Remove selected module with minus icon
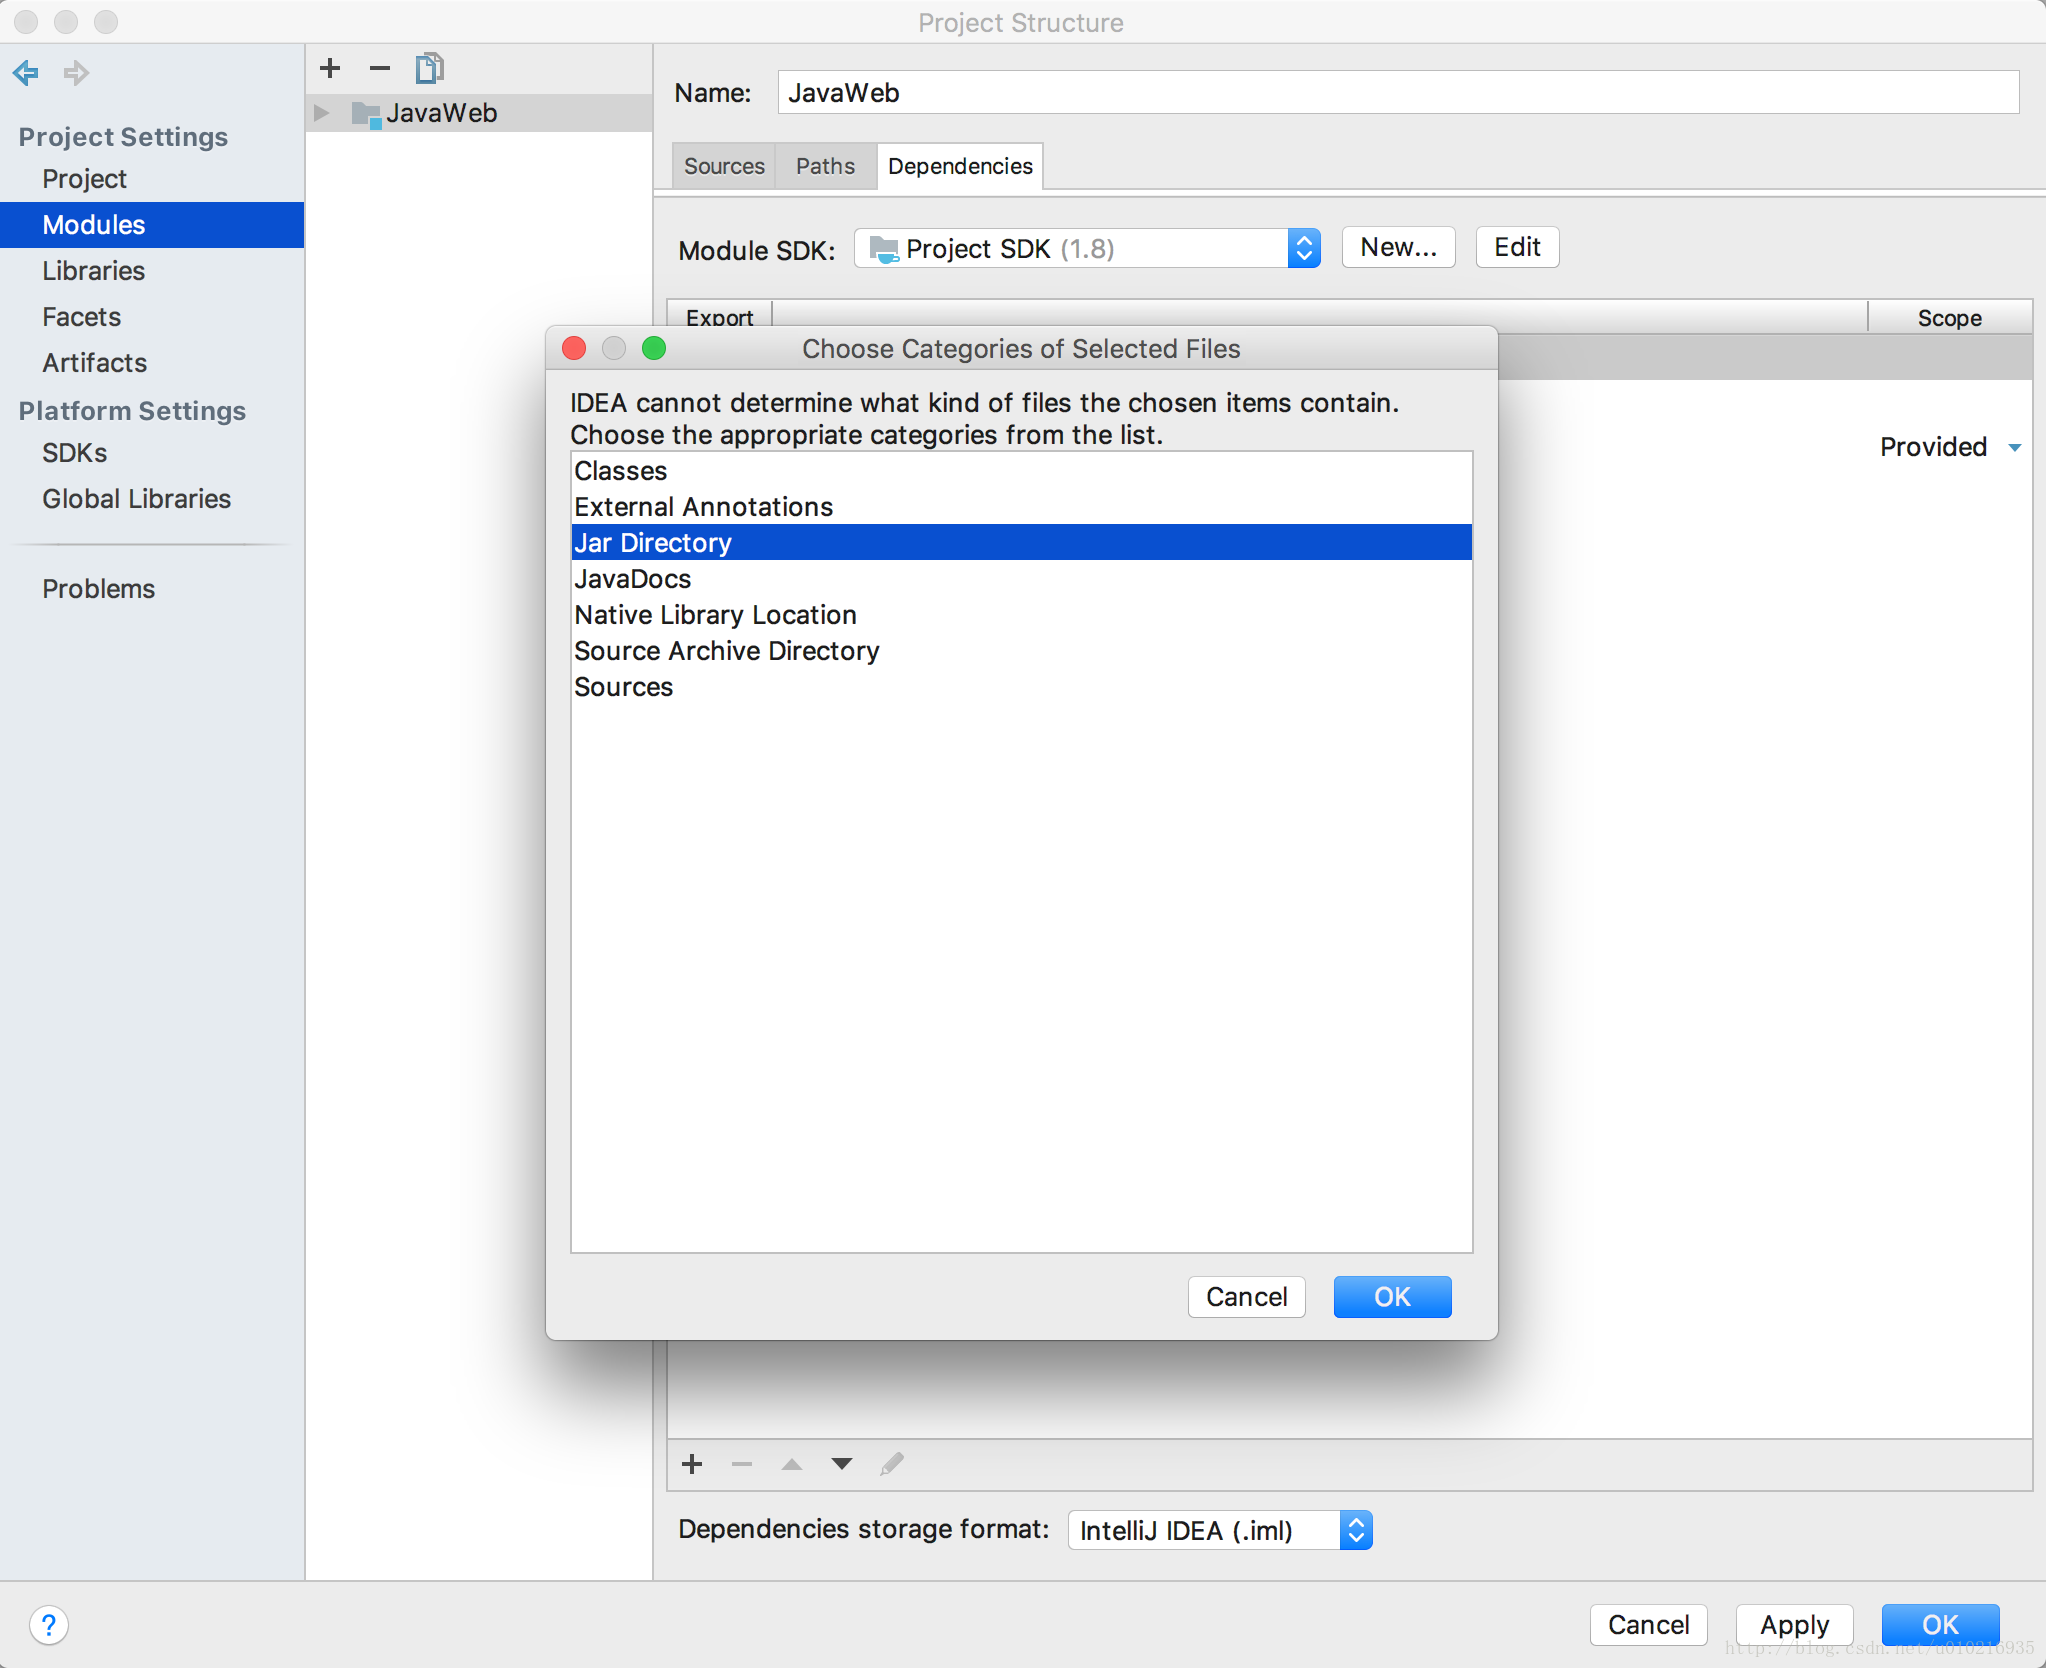The height and width of the screenshot is (1668, 2046). 379,68
